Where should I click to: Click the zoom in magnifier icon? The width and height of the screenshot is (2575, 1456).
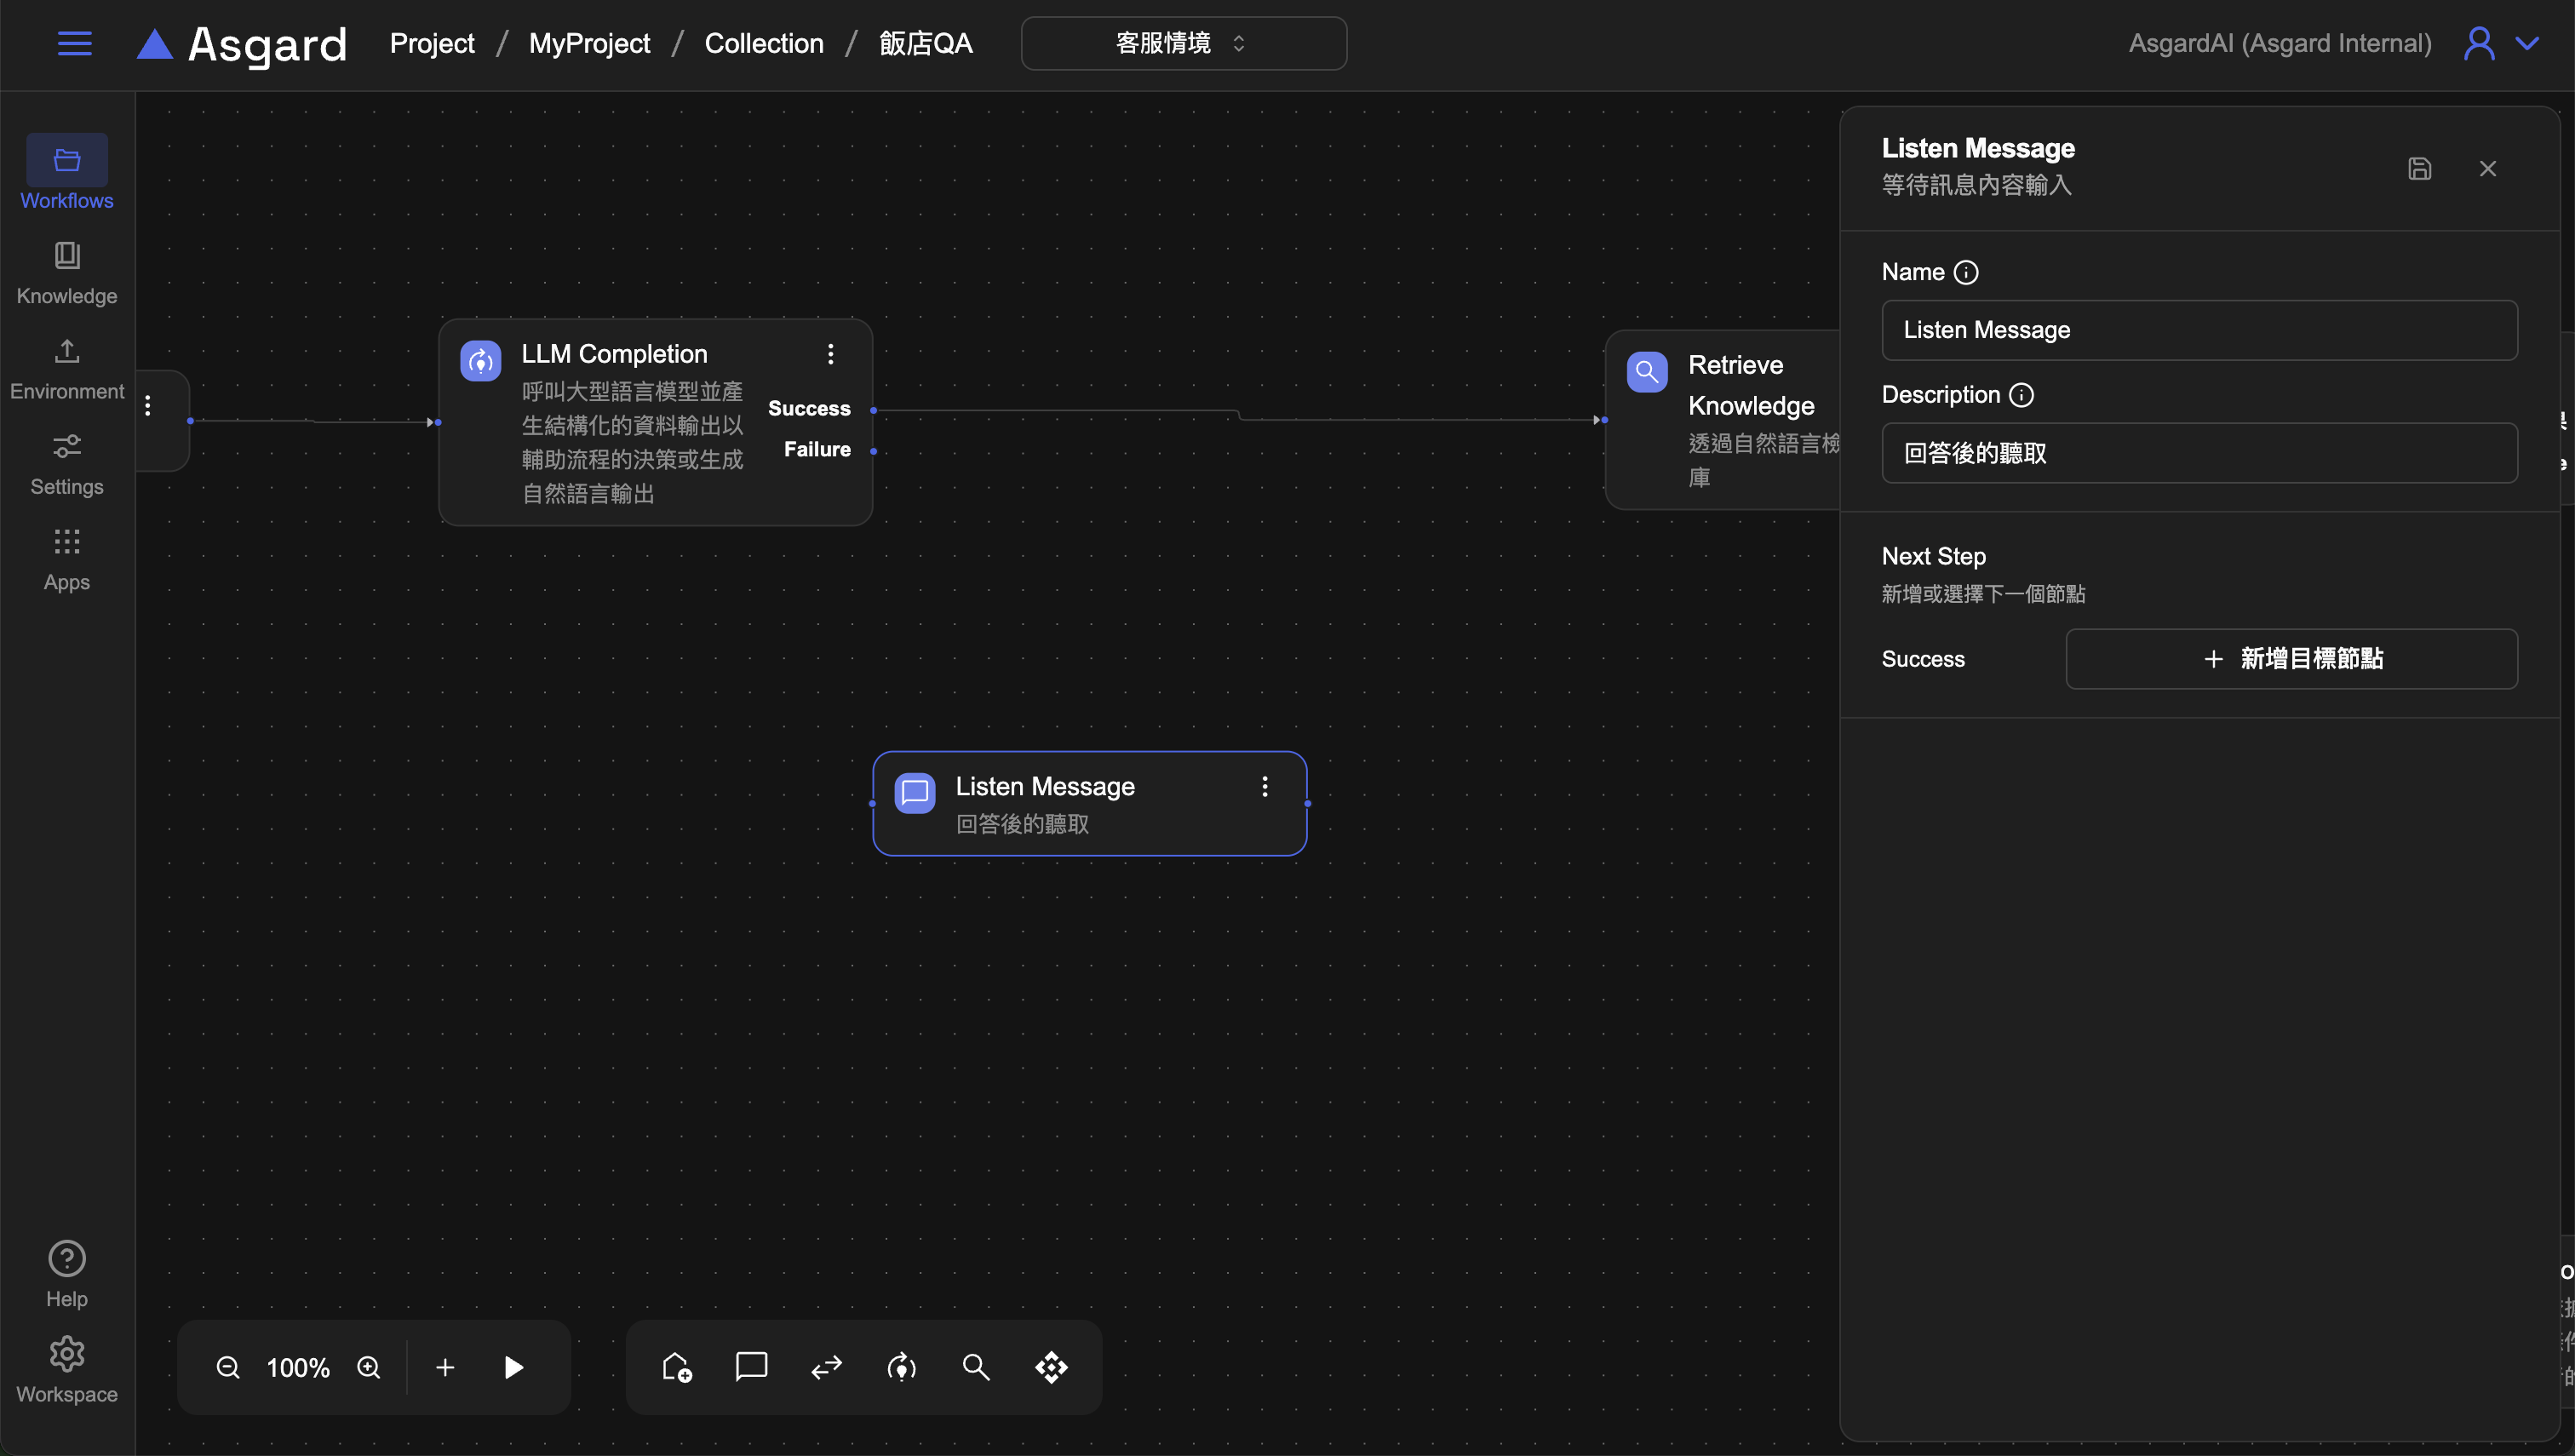click(x=369, y=1367)
